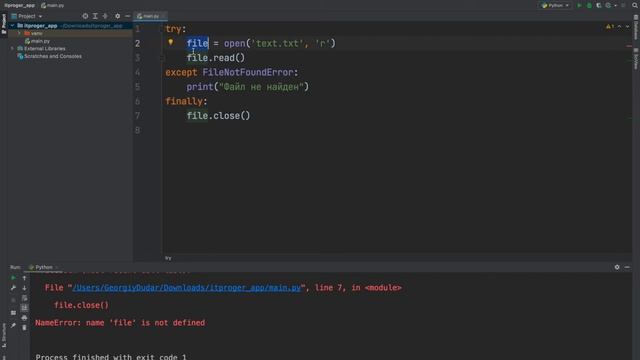The image size is (640, 360).
Task: Switch to the main.py editor tab
Action: pos(149,16)
